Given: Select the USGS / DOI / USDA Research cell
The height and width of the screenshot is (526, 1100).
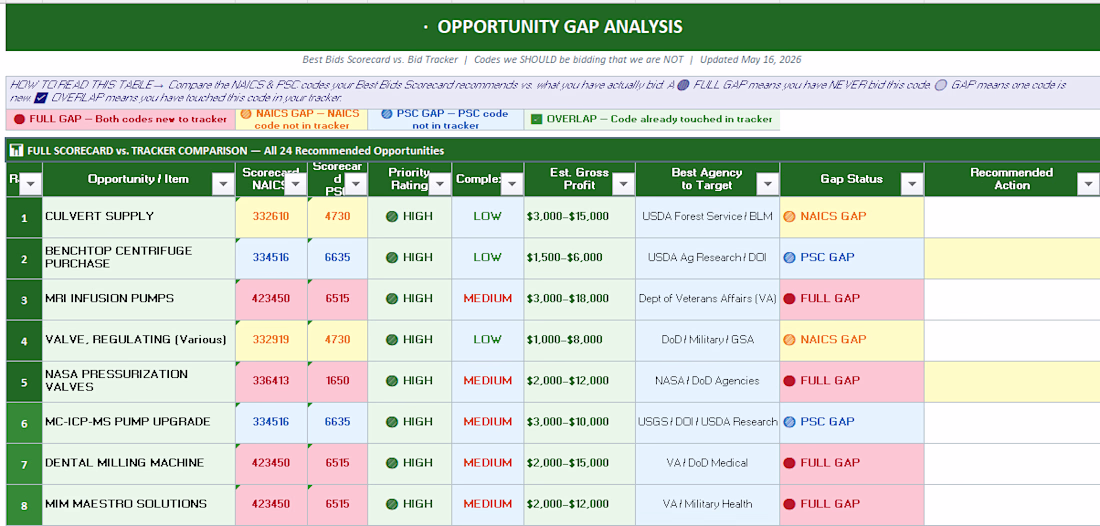Looking at the screenshot, I should point(708,422).
